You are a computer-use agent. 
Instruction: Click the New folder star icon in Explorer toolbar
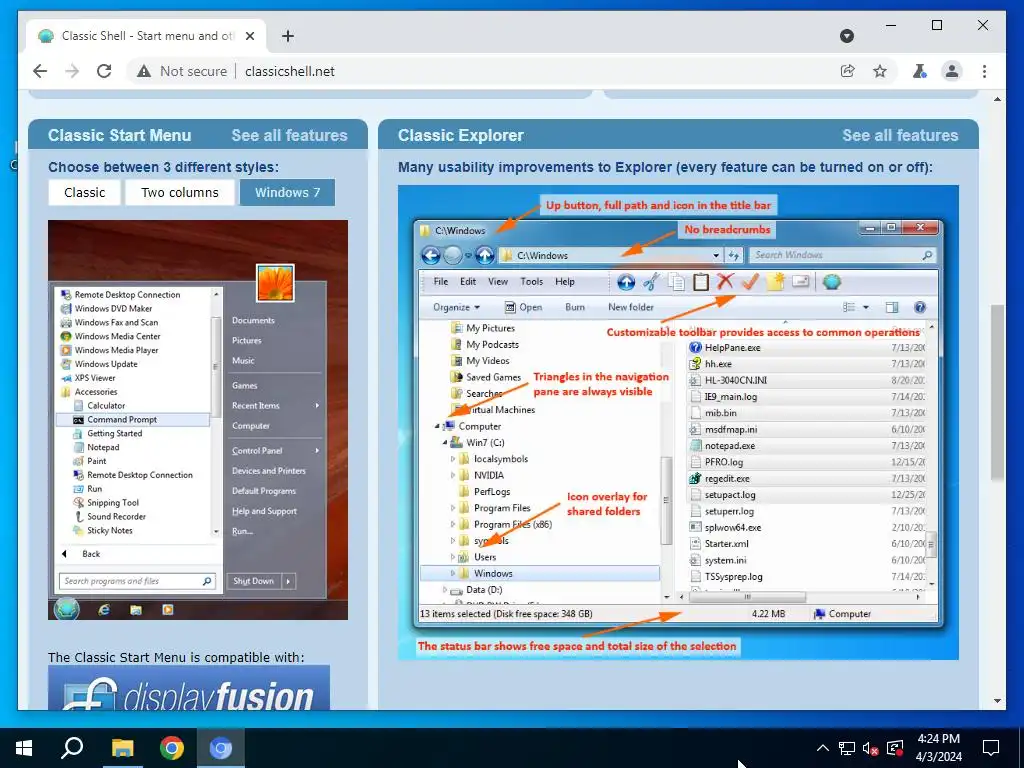point(775,281)
